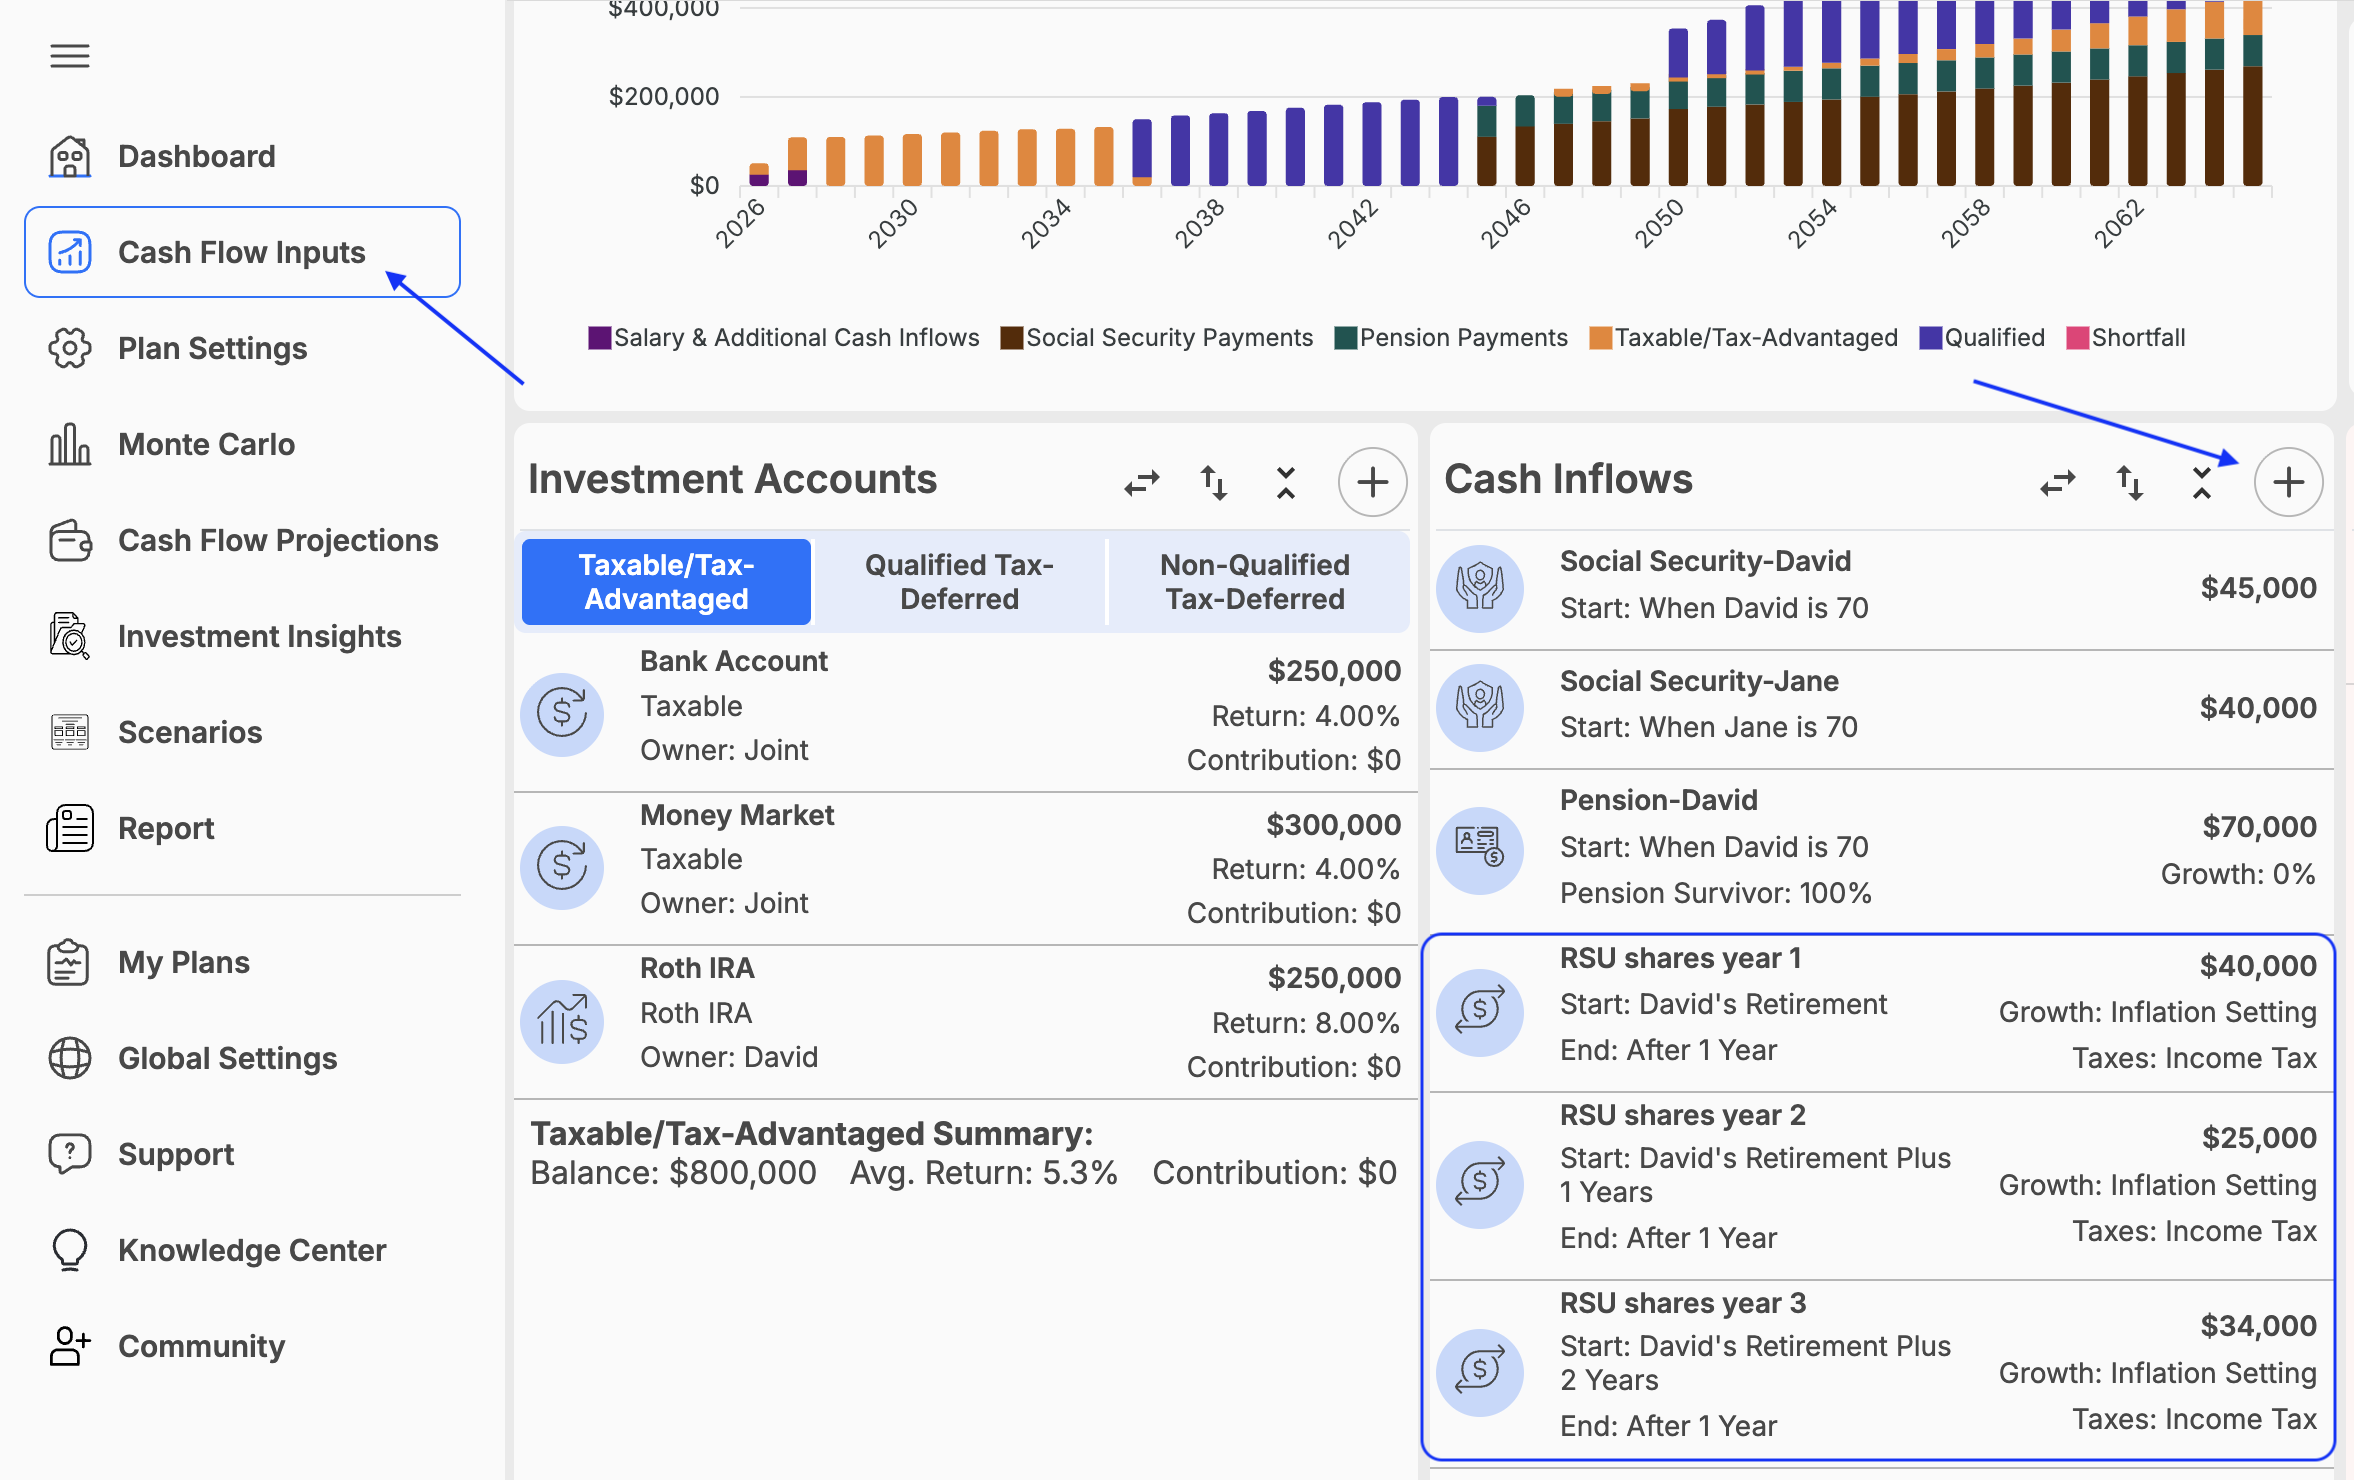Toggle the Shortfall legend swatch
This screenshot has height=1480, width=2354.
pos(2077,338)
